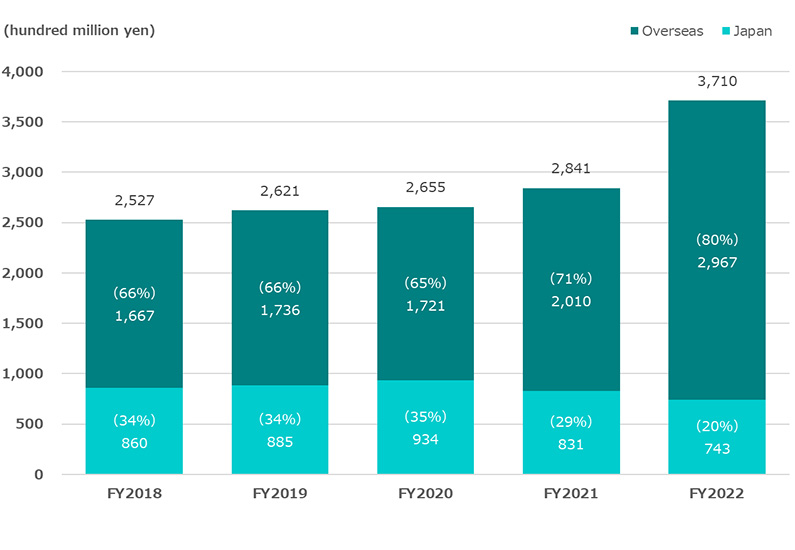Image resolution: width=795 pixels, height=550 pixels.
Task: Select the Overseas legend label text
Action: [x=675, y=31]
